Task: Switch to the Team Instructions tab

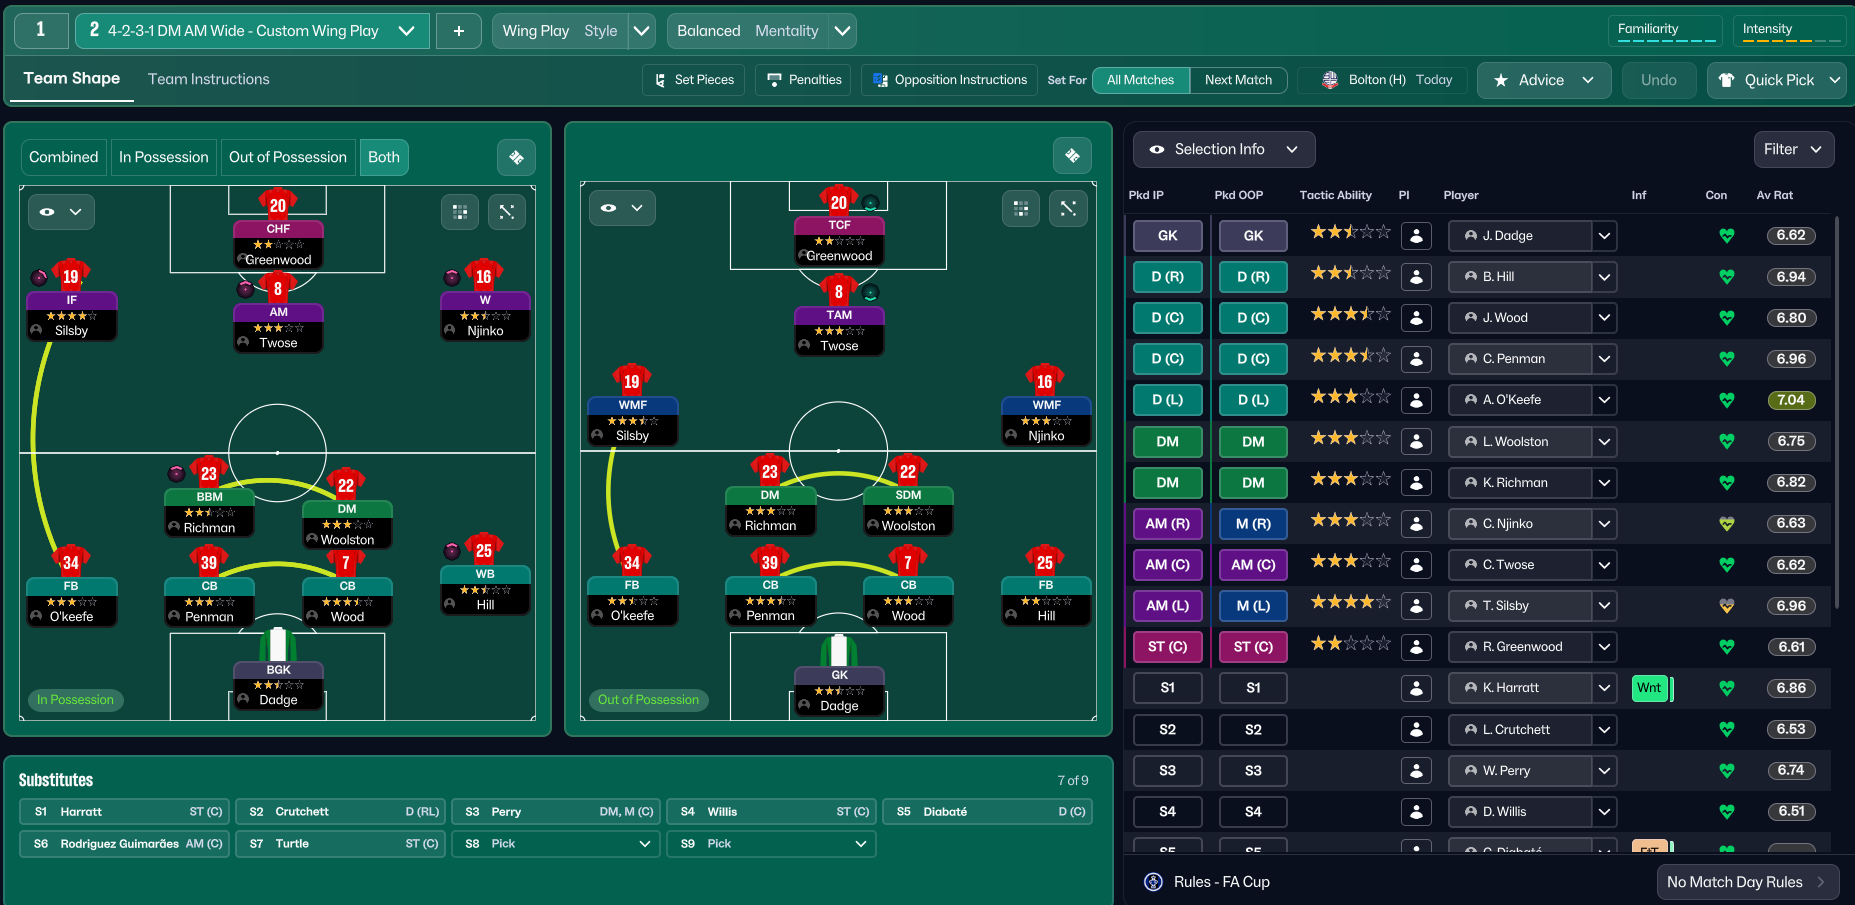Action: click(209, 79)
